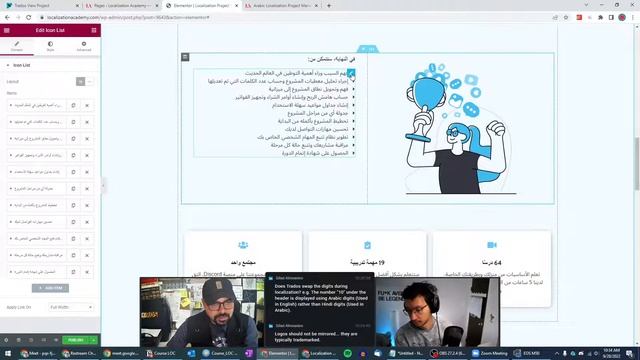Screen dimensions: 640x360
Task: Remove the fourth item in Items list
Action: click(x=87, y=155)
